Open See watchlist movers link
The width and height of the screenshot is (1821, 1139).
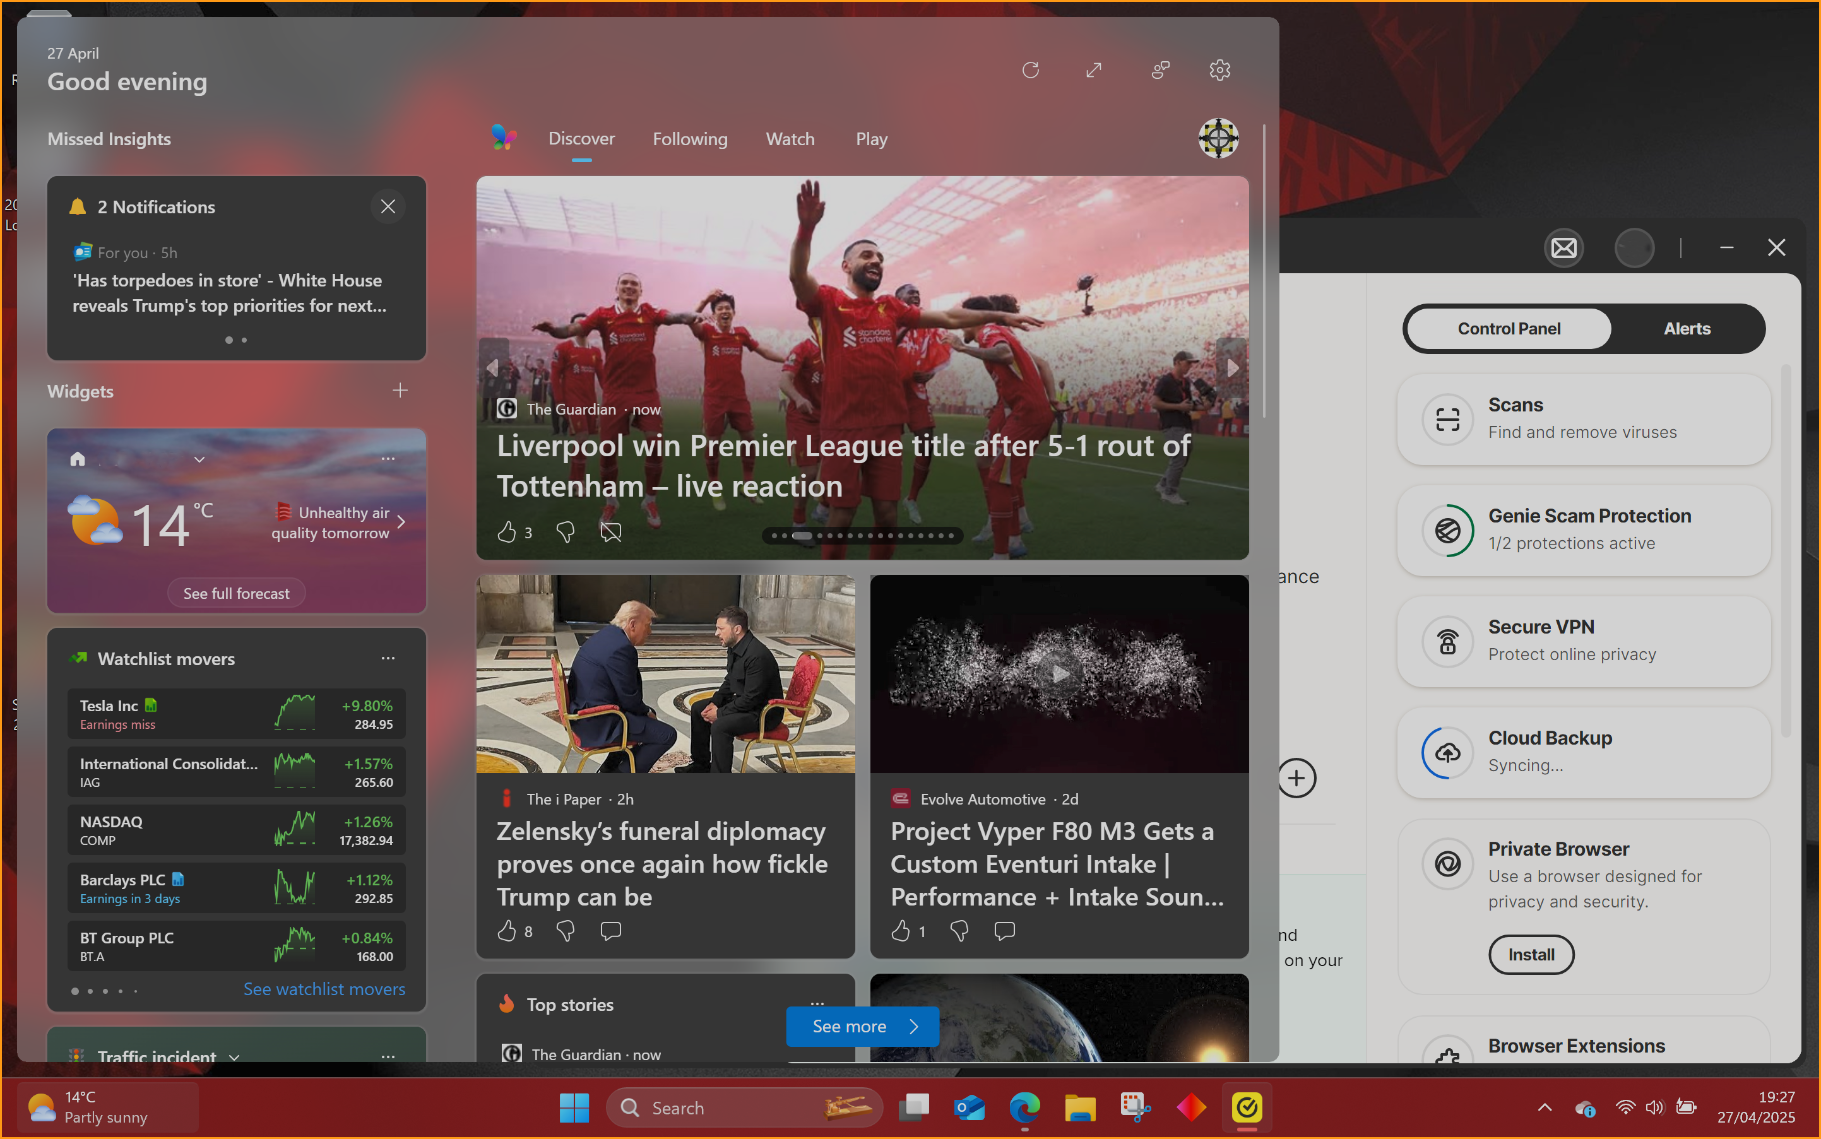[x=324, y=989]
